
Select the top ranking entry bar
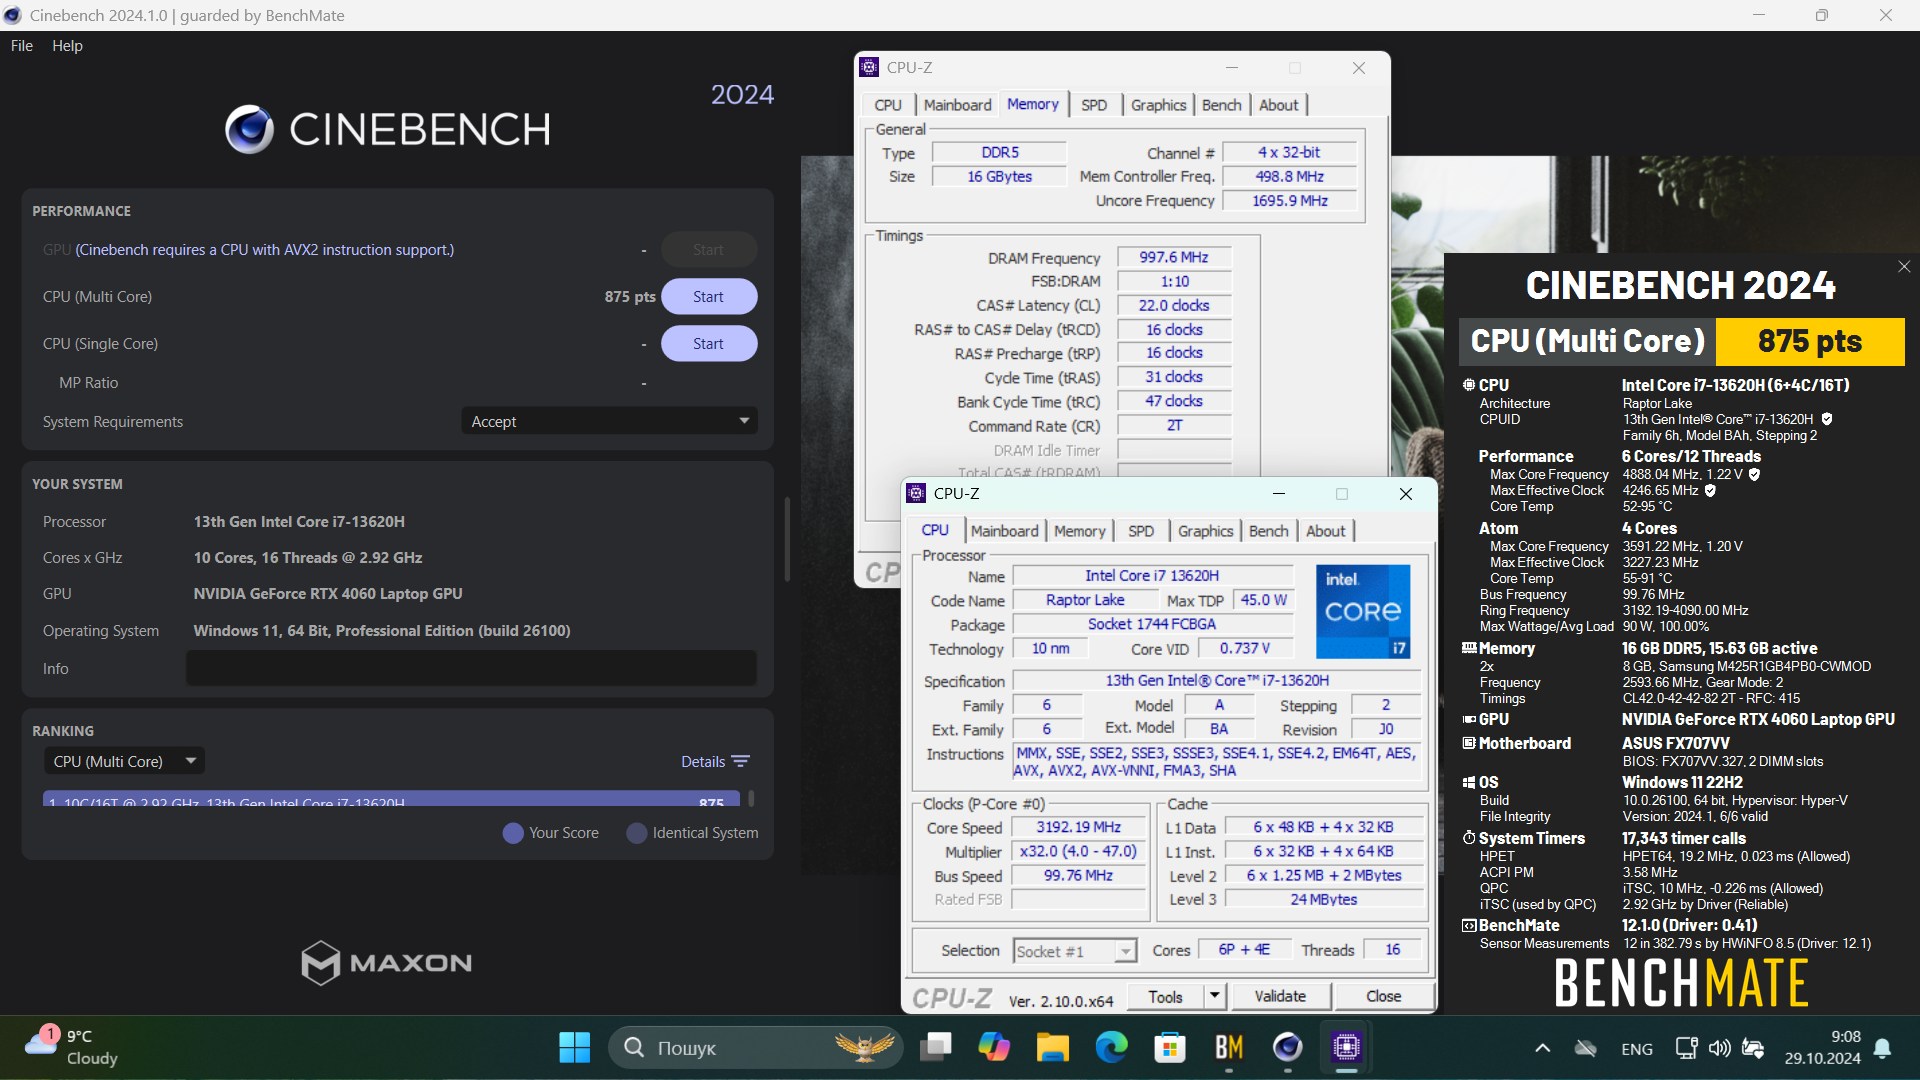point(391,799)
